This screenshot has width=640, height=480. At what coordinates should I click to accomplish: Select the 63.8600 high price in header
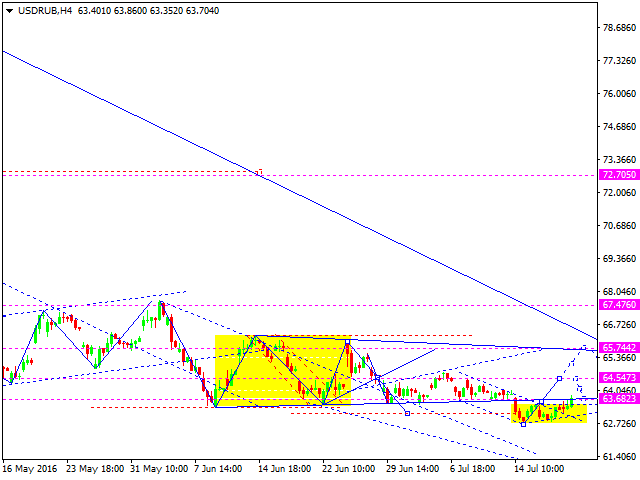click(130, 11)
